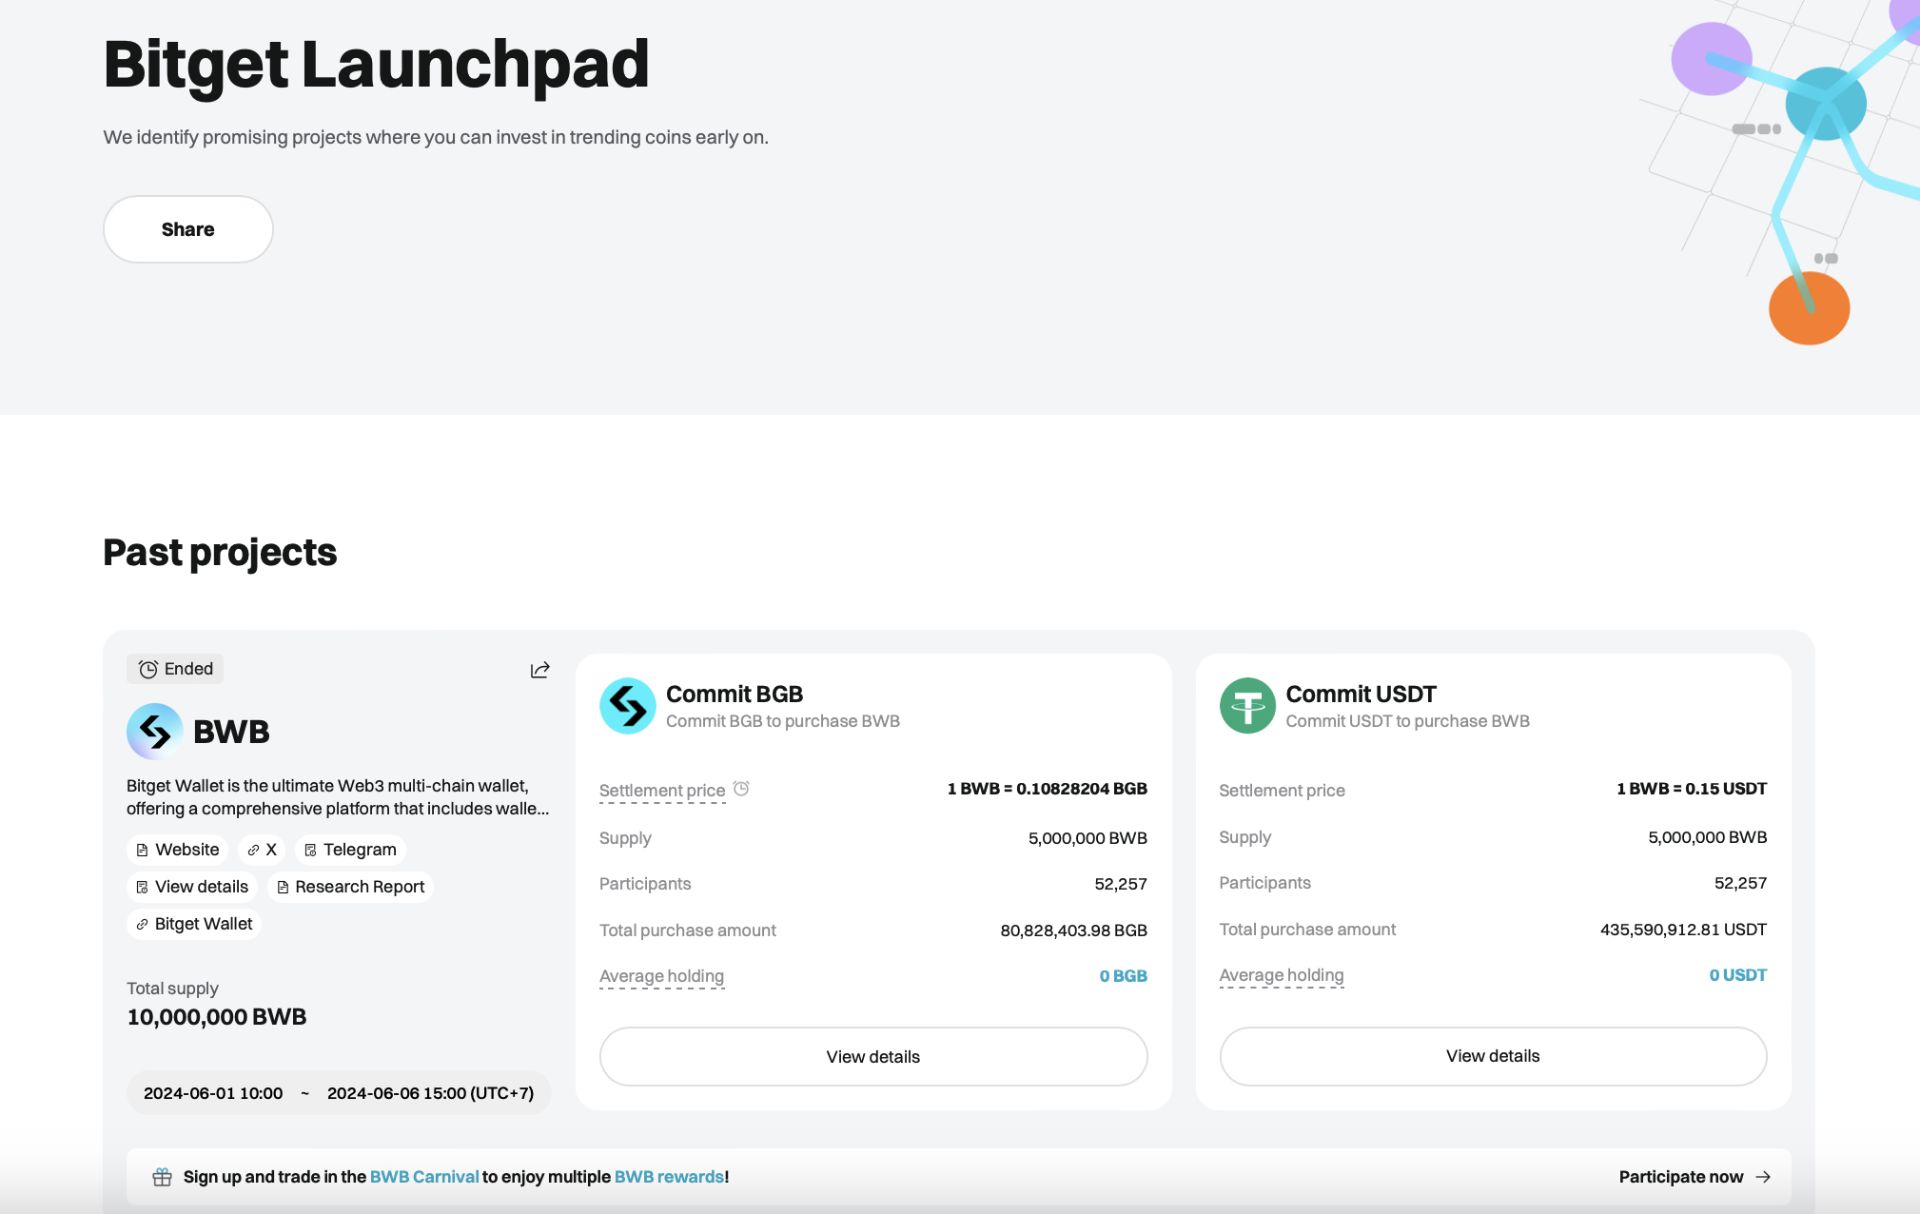Click View details in Commit USDT card
The width and height of the screenshot is (1920, 1214).
[1493, 1056]
